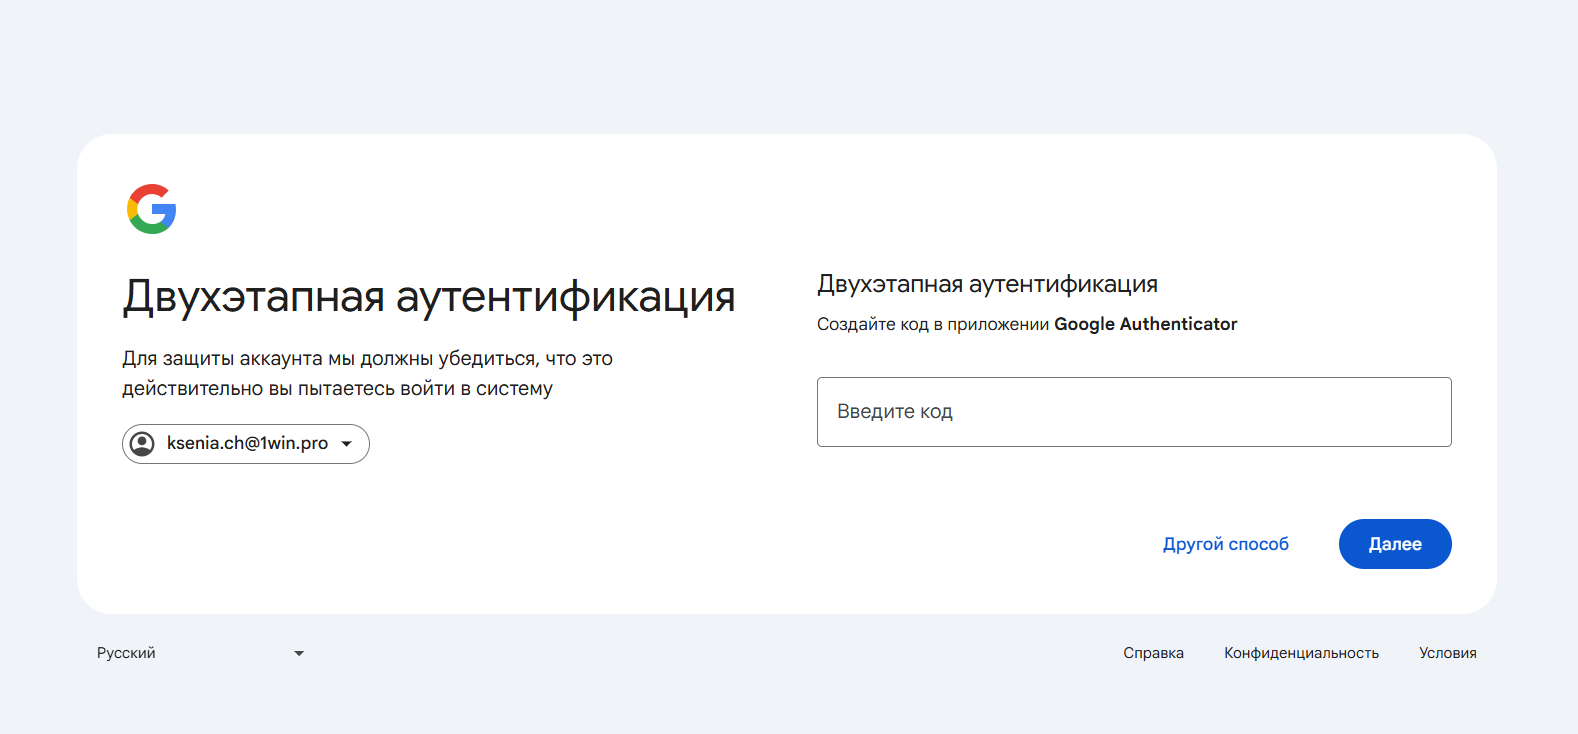Image resolution: width=1578 pixels, height=734 pixels.
Task: Open the "Русский" language dropdown
Action: 201,653
